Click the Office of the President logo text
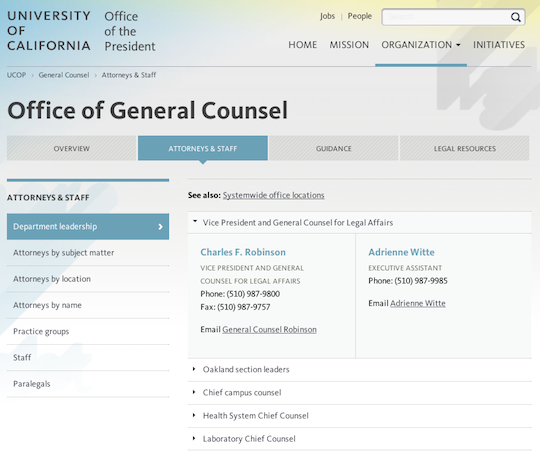Viewport: 540px width, 461px height. click(130, 31)
